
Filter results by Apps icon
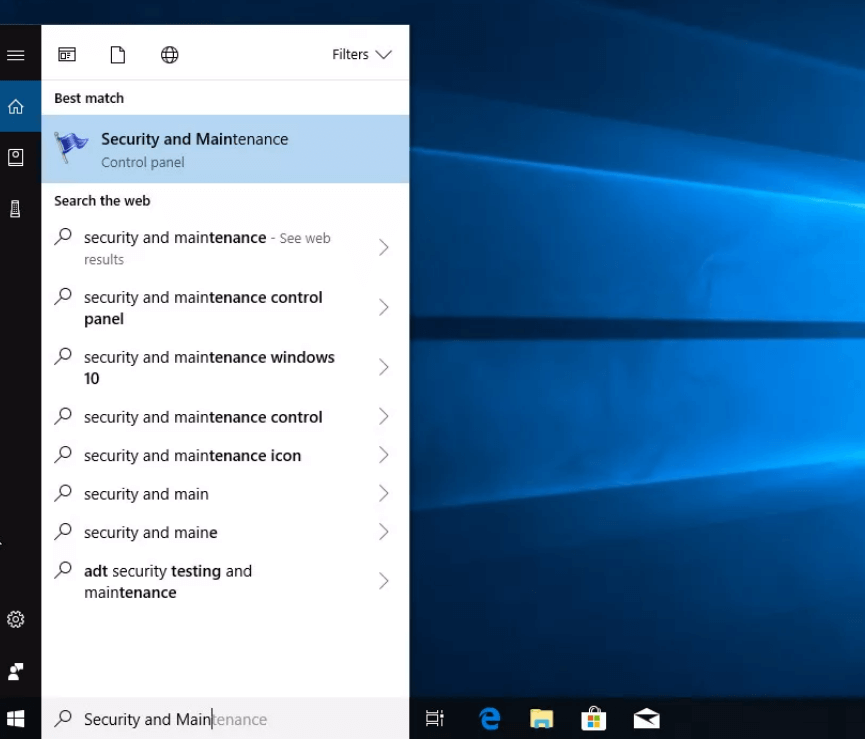(67, 55)
